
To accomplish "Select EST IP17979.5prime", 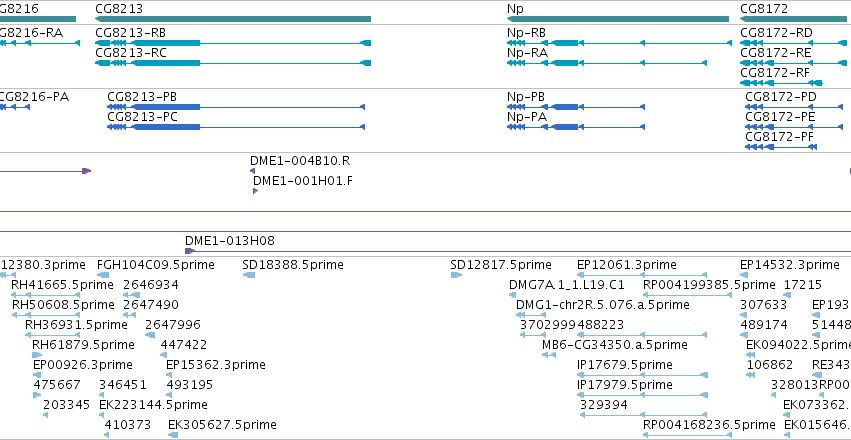I will (643, 395).
